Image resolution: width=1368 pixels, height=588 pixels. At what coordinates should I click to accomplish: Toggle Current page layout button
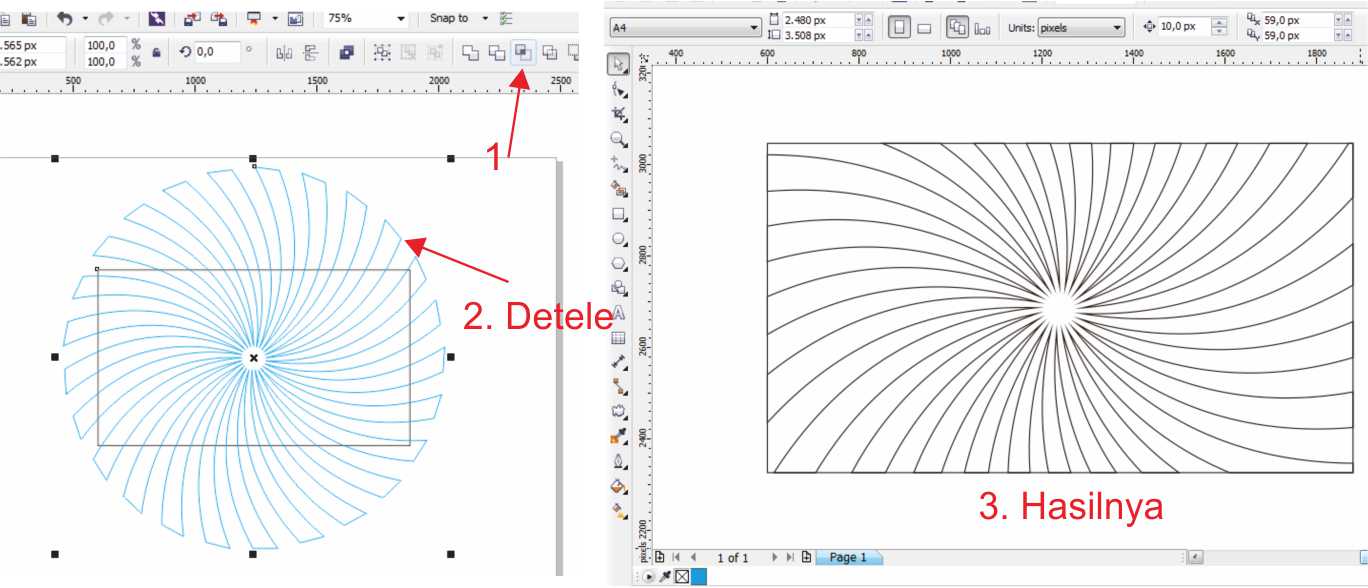[x=983, y=28]
